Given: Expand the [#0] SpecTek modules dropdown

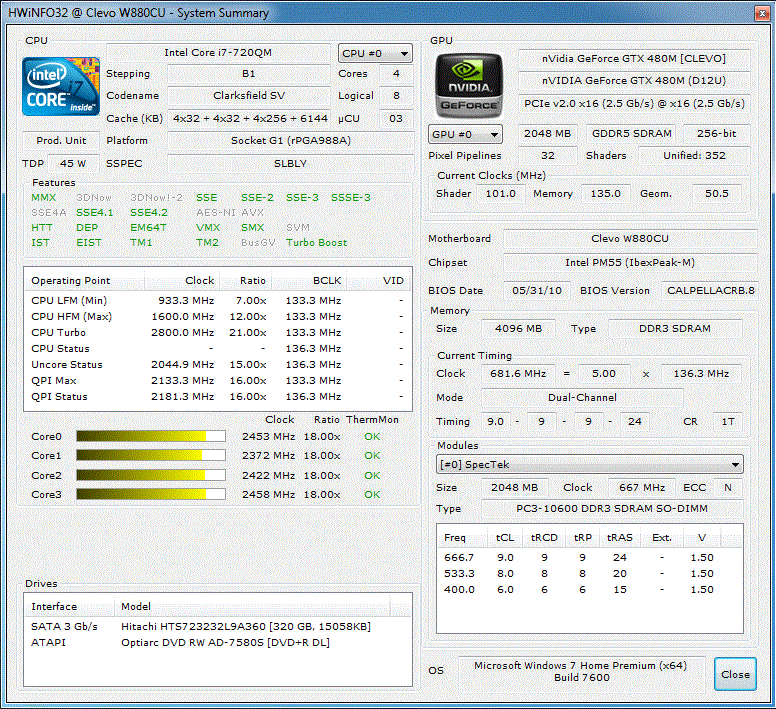Looking at the screenshot, I should point(589,464).
